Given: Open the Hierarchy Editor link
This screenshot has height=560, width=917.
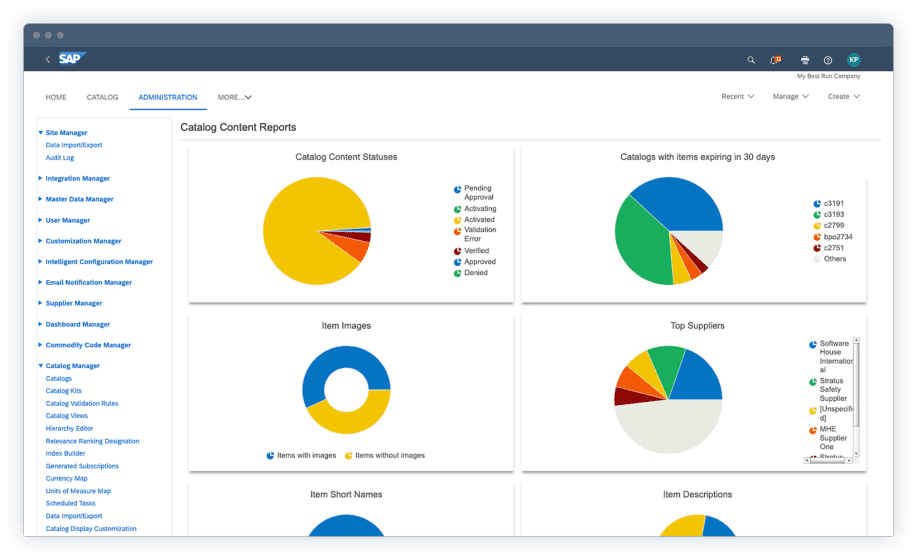Looking at the screenshot, I should coord(69,428).
